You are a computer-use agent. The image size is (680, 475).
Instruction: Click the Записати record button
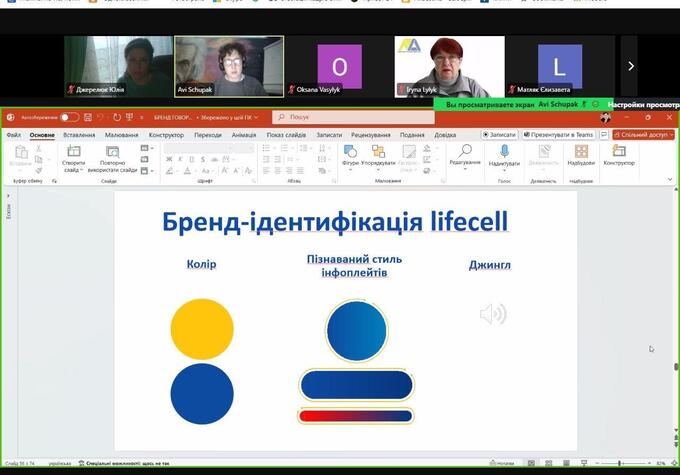pos(499,134)
